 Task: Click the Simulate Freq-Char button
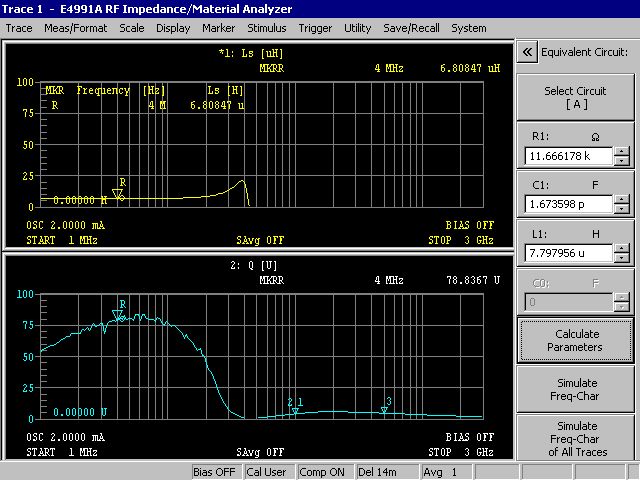574,389
